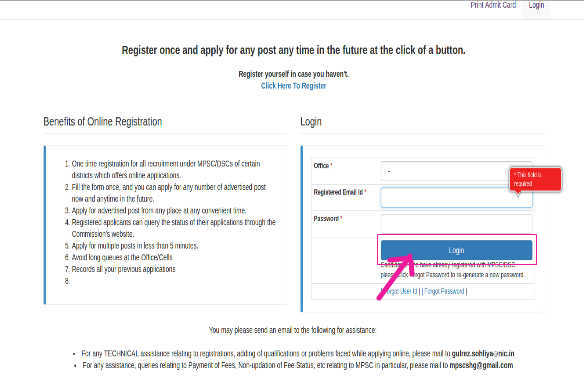Open the Forgot User Id link
584x386 pixels.
[x=399, y=291]
